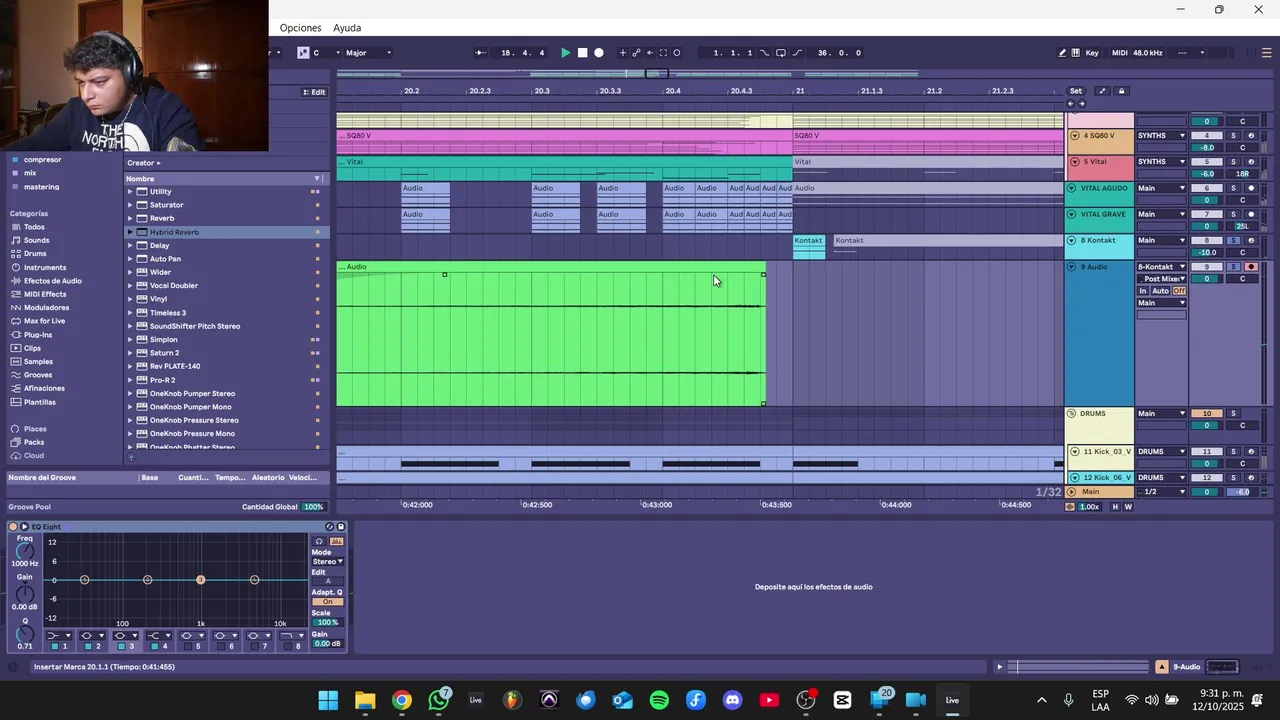
Task: Toggle EQ Eight headphone audition icon
Action: click(320, 542)
